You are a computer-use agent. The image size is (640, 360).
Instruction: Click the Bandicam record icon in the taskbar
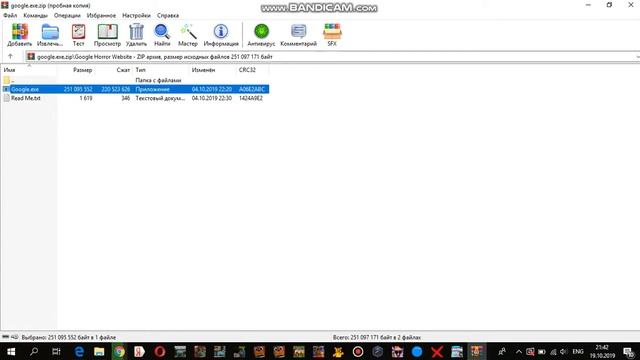[358, 351]
